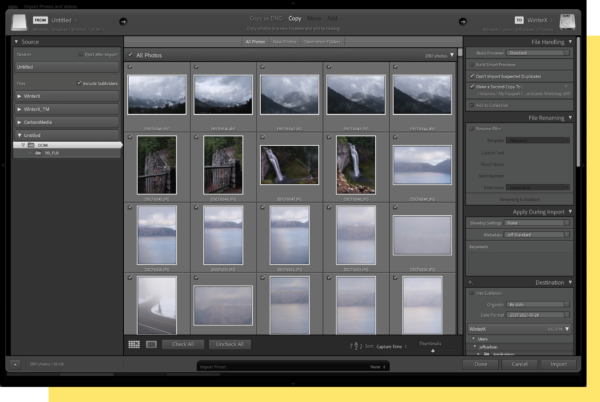Enable Build Smart Previews

pos(472,65)
